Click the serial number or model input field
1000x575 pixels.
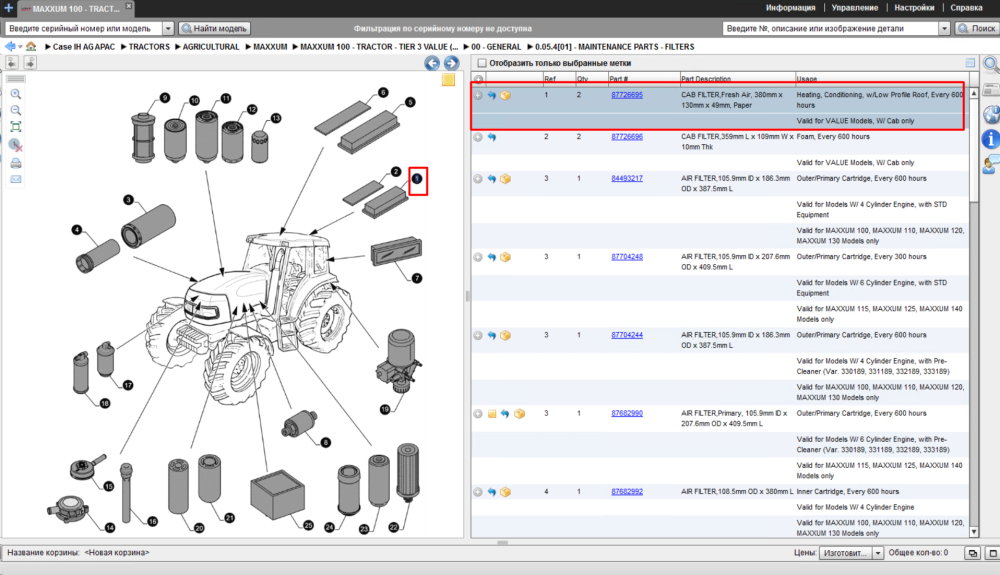pyautogui.click(x=84, y=29)
